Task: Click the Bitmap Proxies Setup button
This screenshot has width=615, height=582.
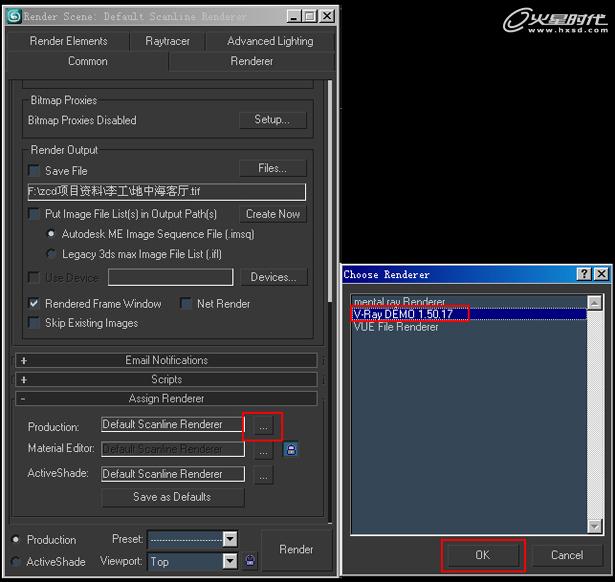Action: pyautogui.click(x=273, y=120)
